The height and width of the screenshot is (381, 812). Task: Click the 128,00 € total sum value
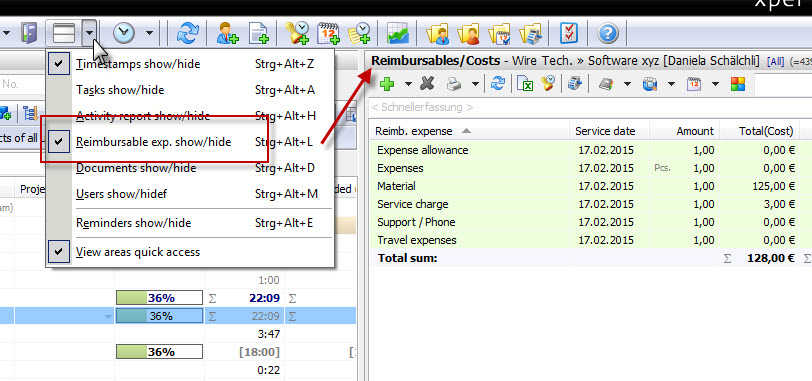pos(771,258)
